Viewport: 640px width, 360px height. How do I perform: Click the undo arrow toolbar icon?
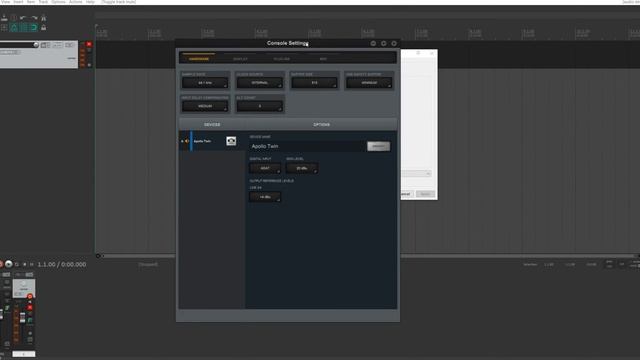tap(23, 18)
